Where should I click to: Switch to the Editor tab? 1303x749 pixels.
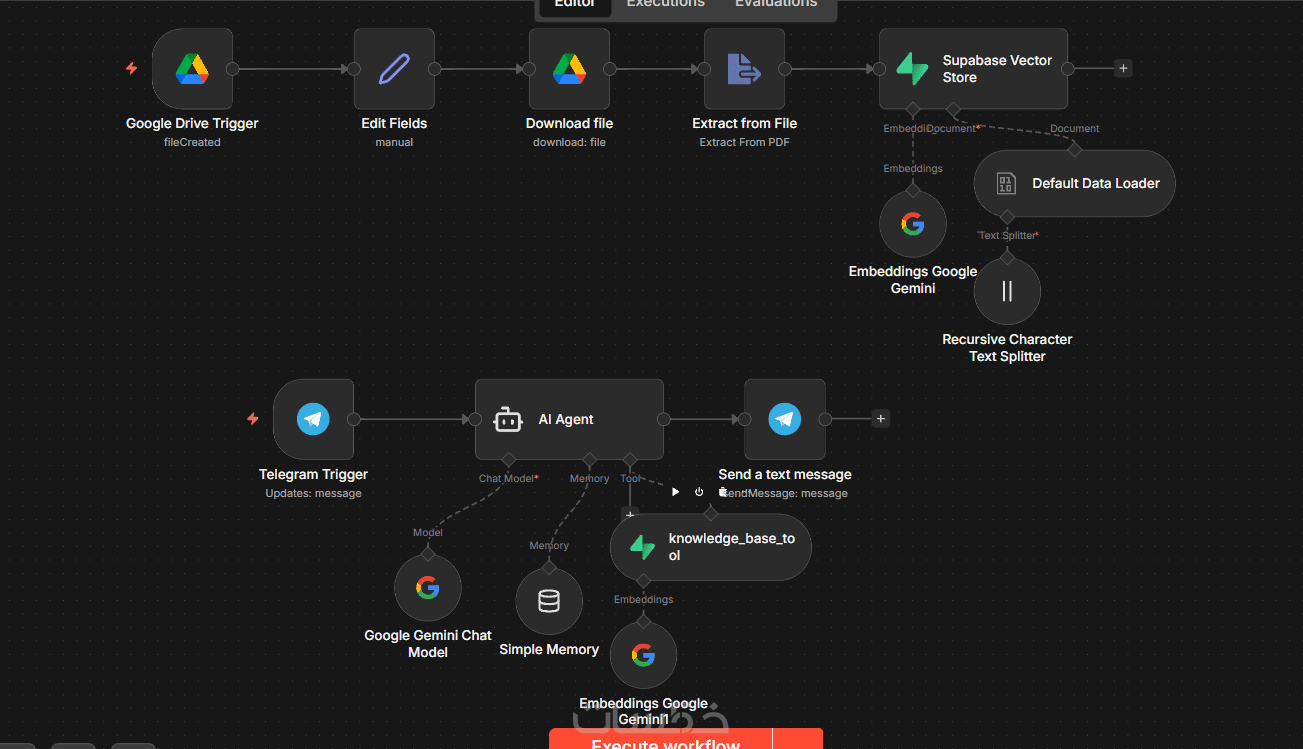coord(575,4)
